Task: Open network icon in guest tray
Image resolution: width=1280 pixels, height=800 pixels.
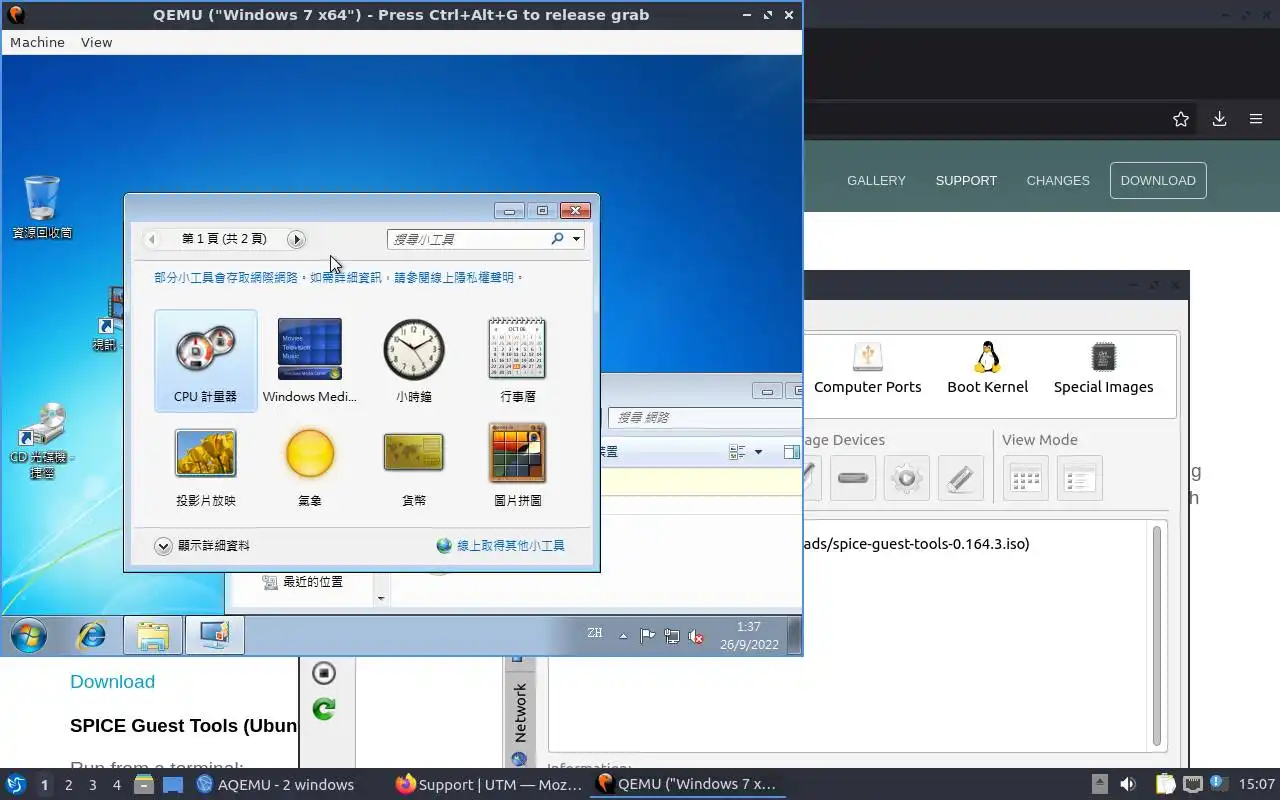Action: click(672, 636)
